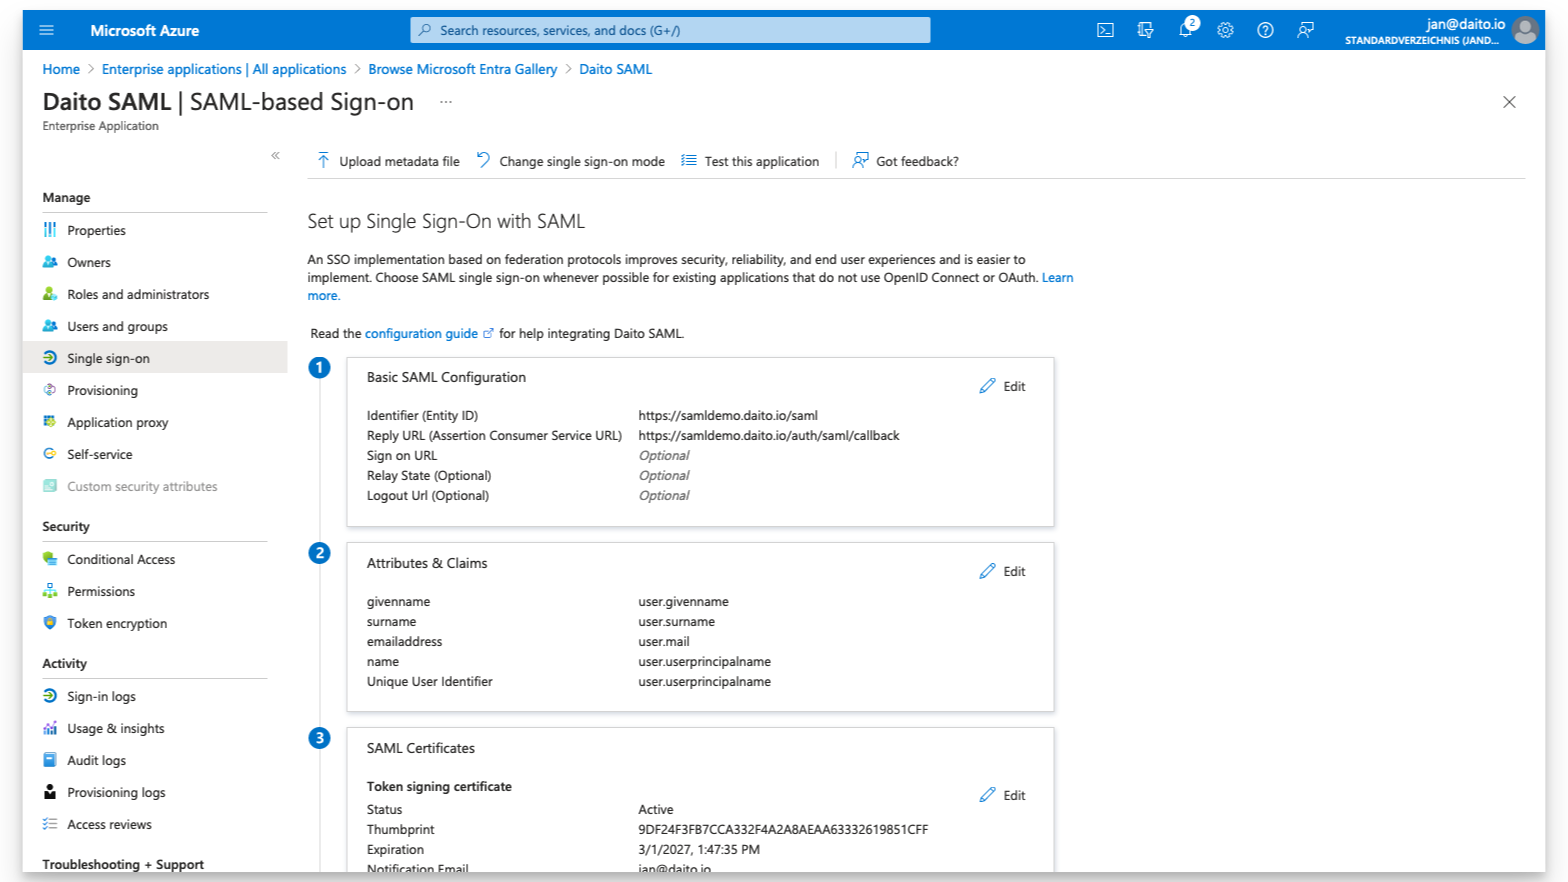Click the Identifier value https://samldemo.daito.io/saml
The width and height of the screenshot is (1568, 882).
coord(728,416)
